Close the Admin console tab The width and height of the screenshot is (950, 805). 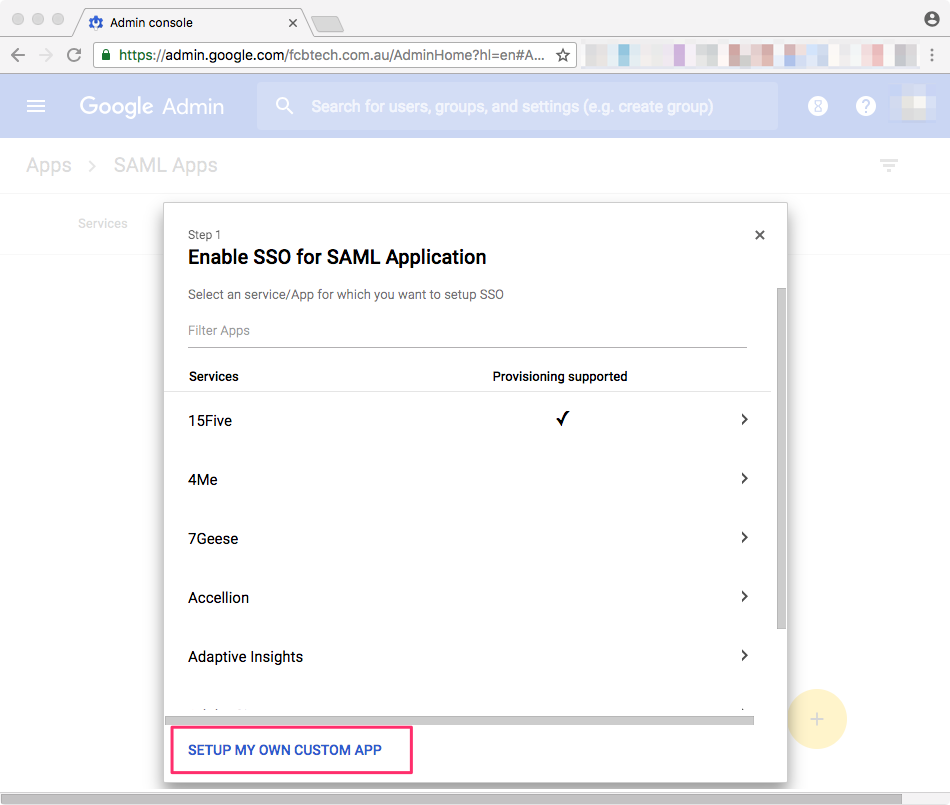tap(293, 23)
